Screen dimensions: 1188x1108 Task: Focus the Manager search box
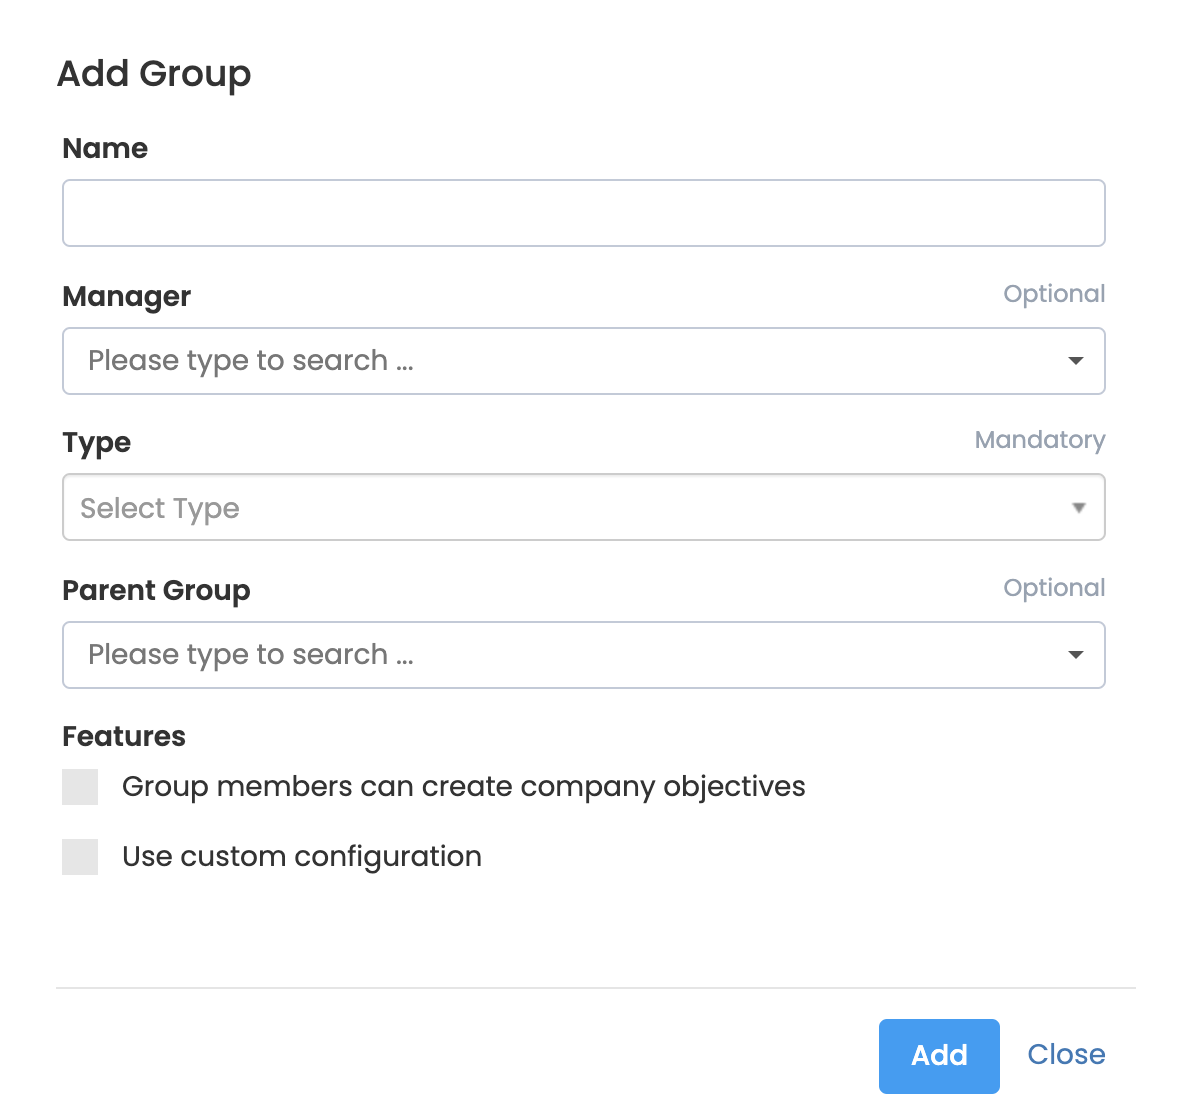tap(560, 361)
